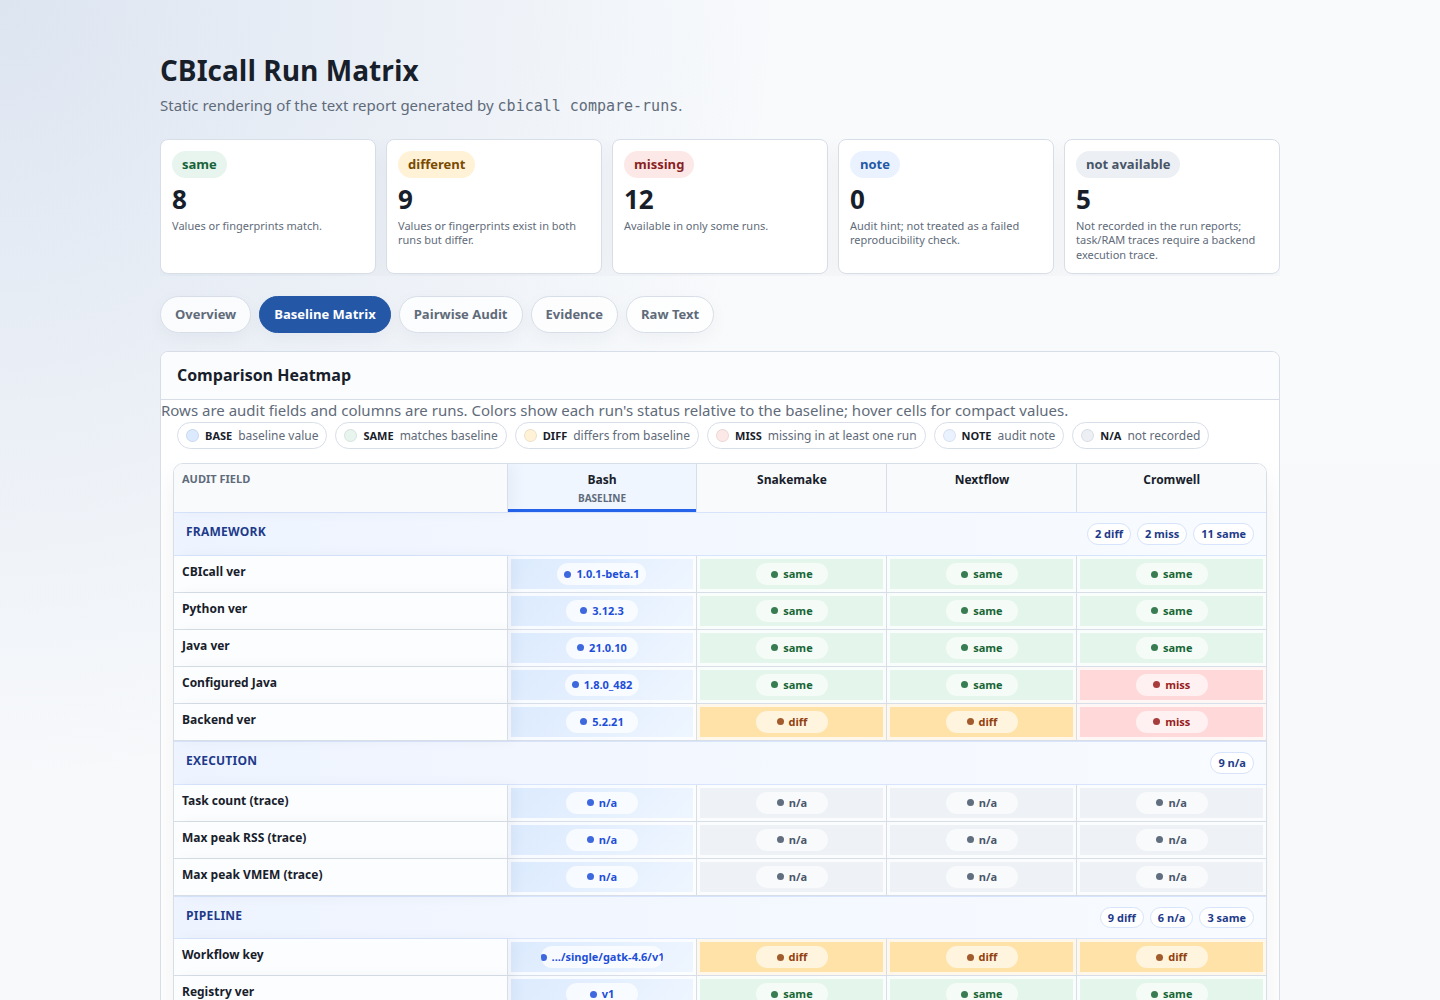Image resolution: width=1440 pixels, height=1000 pixels.
Task: Click Cromwell 'miss' cell for Configured Java
Action: 1171,685
